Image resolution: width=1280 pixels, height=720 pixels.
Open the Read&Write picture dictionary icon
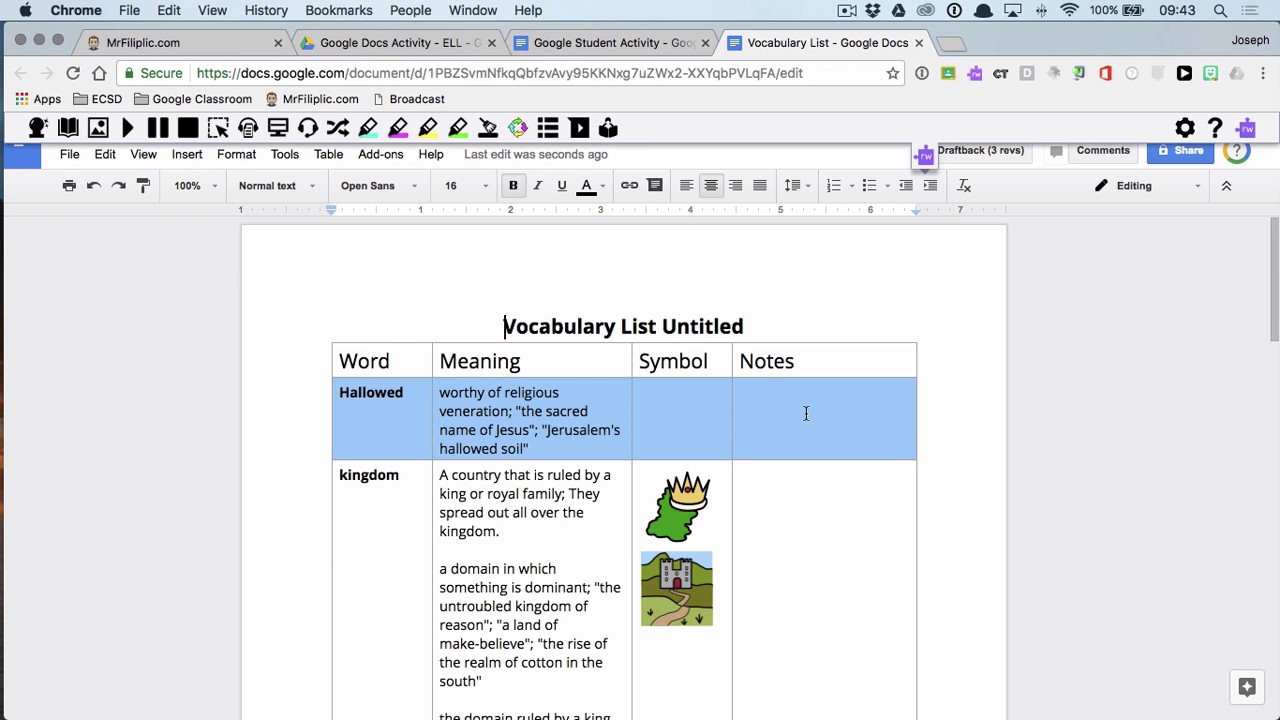98,128
